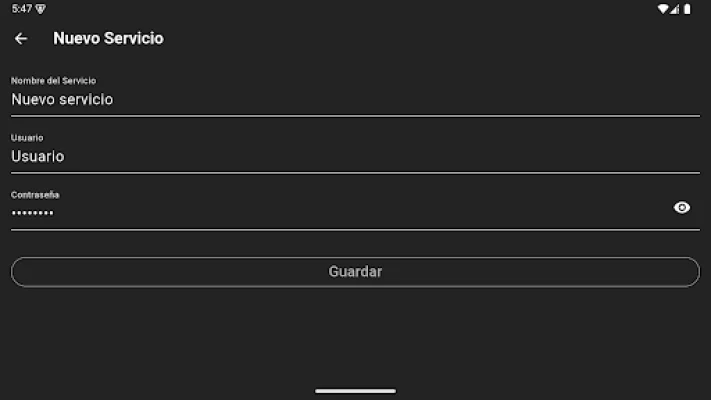Tap the notification icon beside the clock
The width and height of the screenshot is (711, 400).
(x=40, y=9)
